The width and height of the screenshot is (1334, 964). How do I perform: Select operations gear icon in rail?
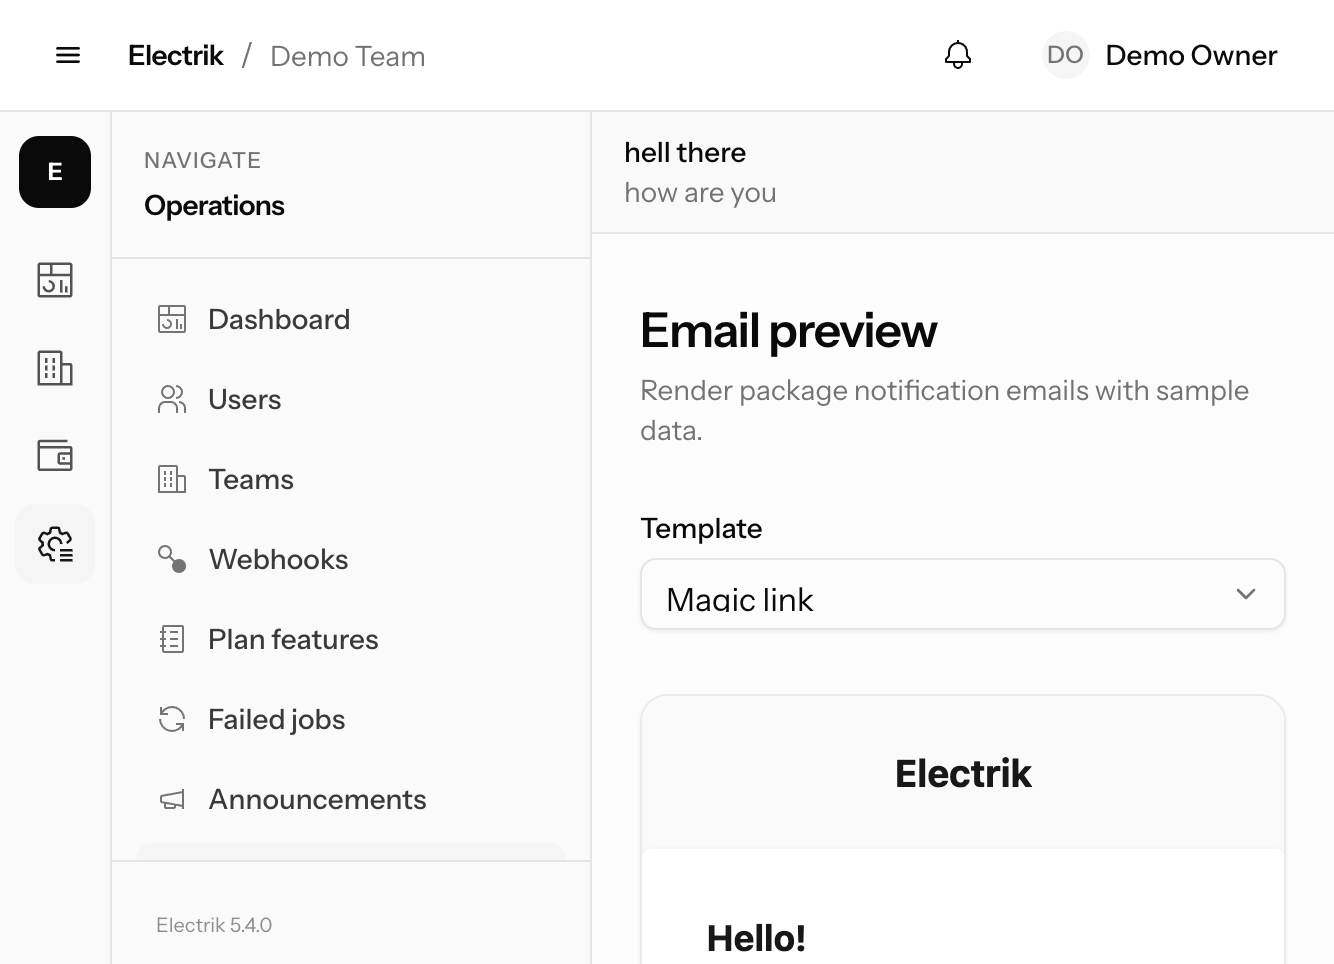[x=55, y=544]
